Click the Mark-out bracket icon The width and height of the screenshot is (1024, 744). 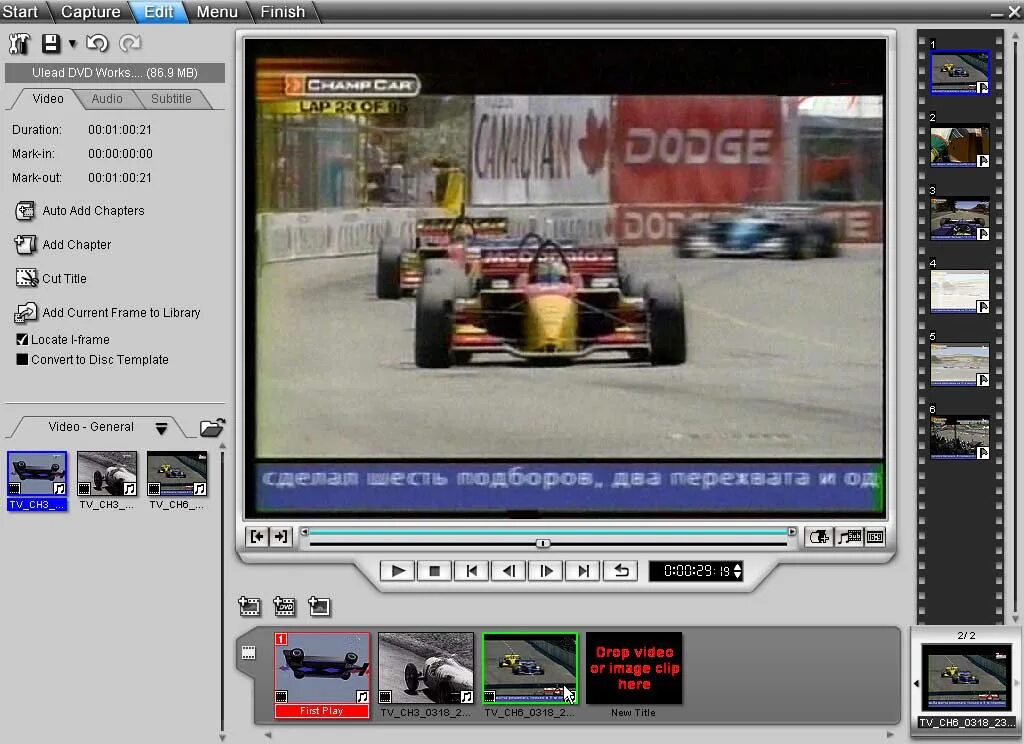click(280, 537)
